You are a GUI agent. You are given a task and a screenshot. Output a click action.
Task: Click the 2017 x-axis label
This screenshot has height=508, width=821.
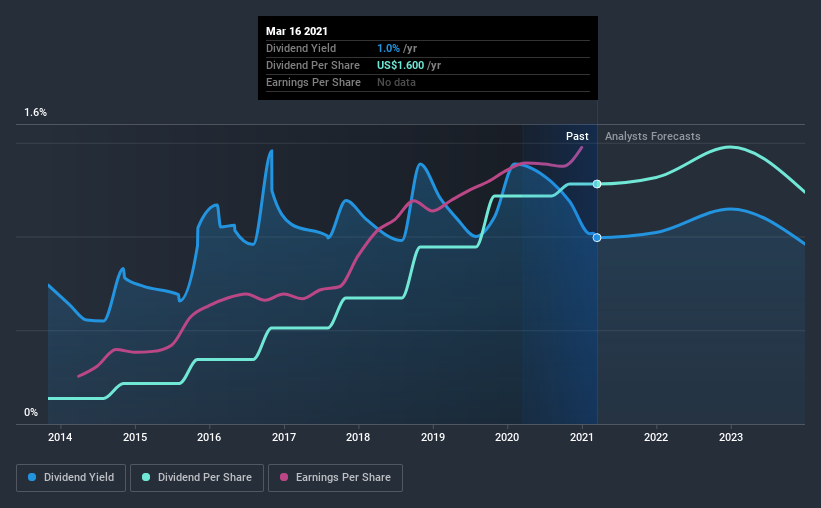coord(284,437)
